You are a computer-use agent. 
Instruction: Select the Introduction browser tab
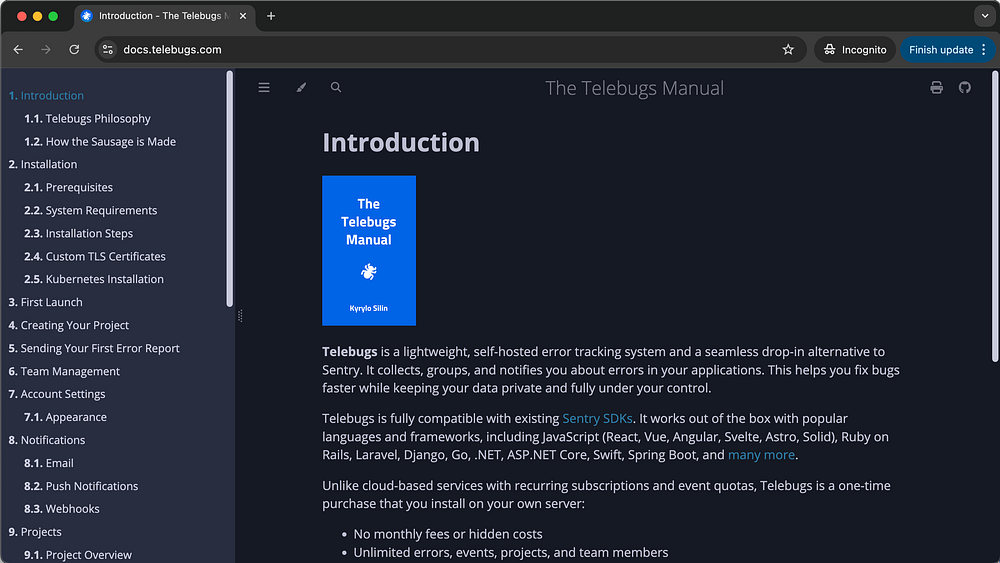165,16
